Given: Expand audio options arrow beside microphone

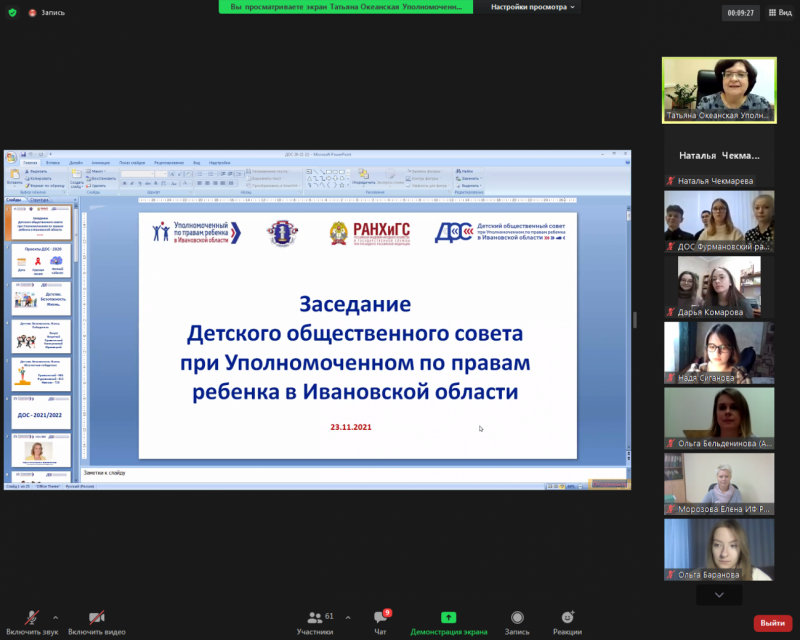Looking at the screenshot, I should 55,617.
